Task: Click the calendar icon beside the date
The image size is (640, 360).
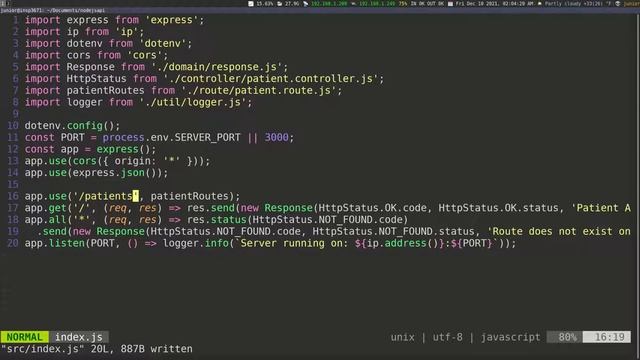Action: (450, 4)
